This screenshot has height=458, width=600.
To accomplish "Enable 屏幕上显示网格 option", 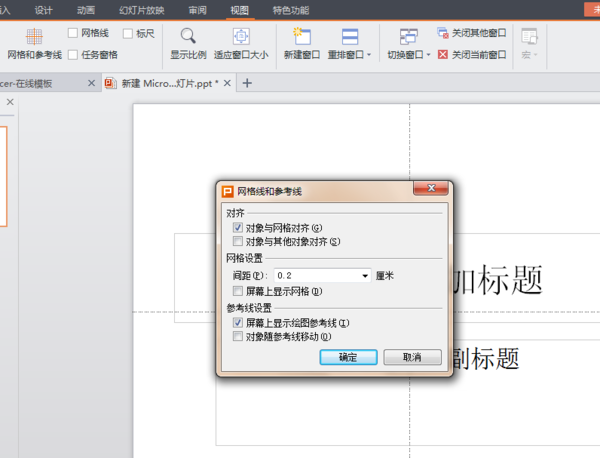I will [238, 291].
